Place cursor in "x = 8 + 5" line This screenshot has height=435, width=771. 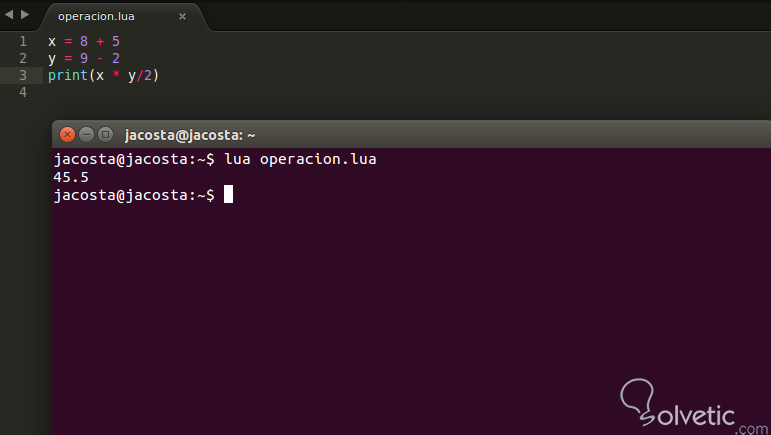(84, 41)
